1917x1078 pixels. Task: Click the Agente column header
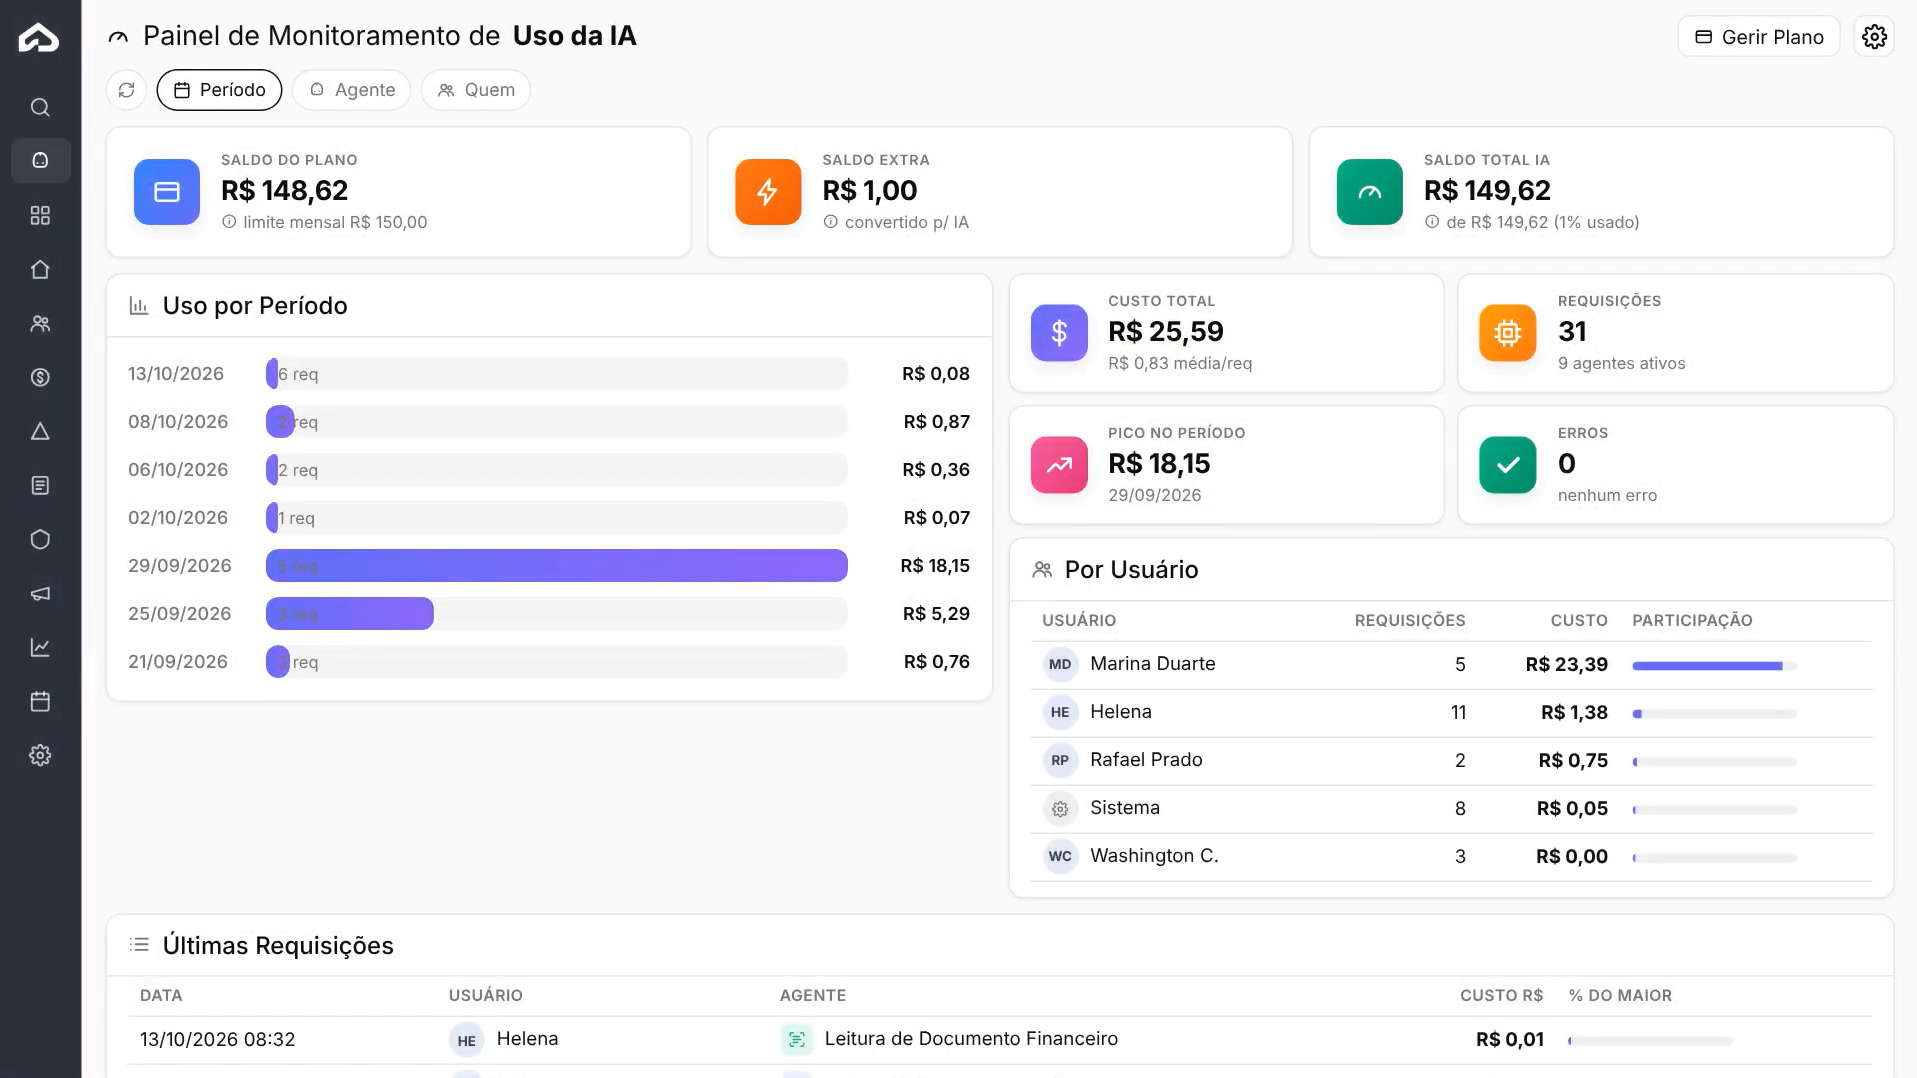coord(813,996)
